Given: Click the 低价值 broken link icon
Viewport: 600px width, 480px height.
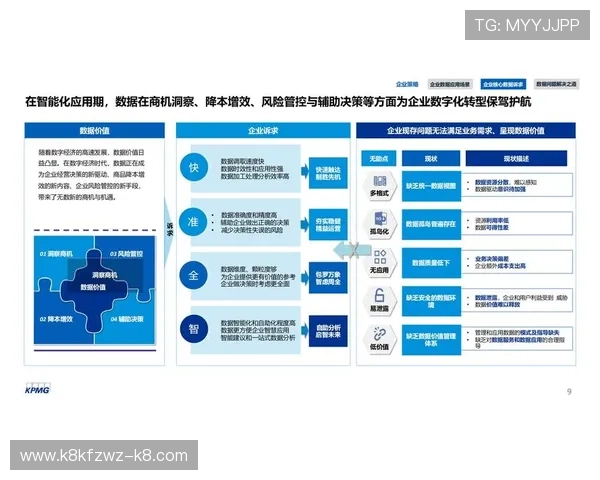Looking at the screenshot, I should coord(379,334).
